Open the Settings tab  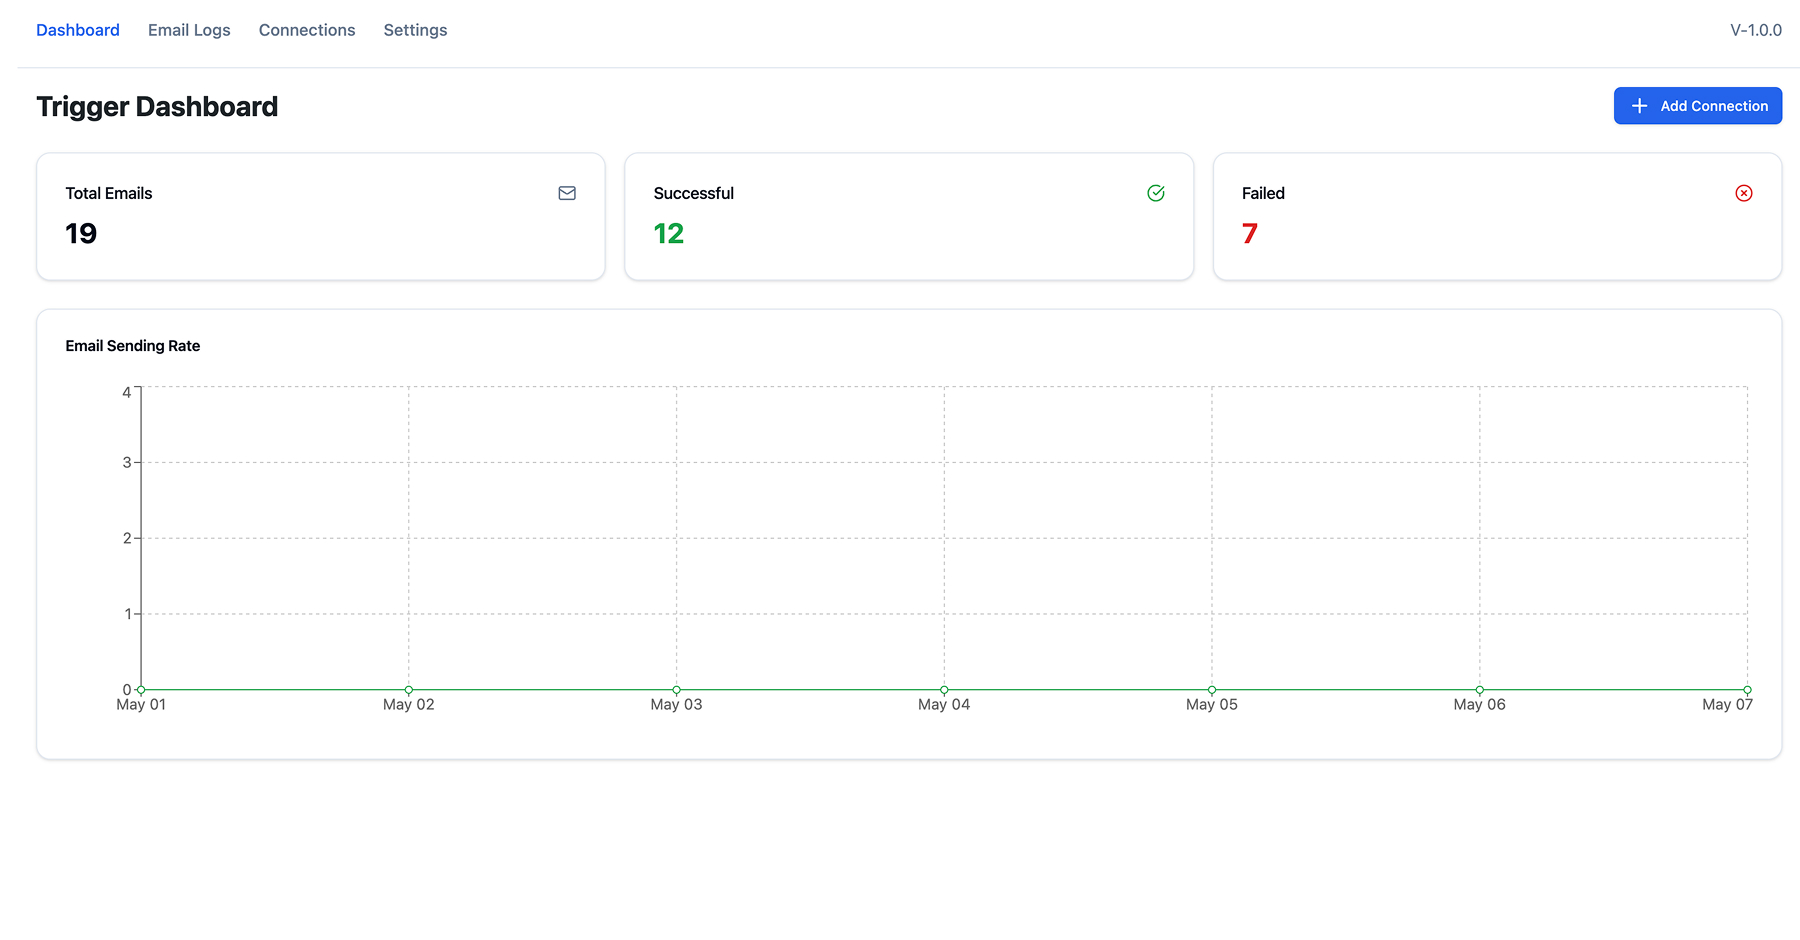click(416, 30)
